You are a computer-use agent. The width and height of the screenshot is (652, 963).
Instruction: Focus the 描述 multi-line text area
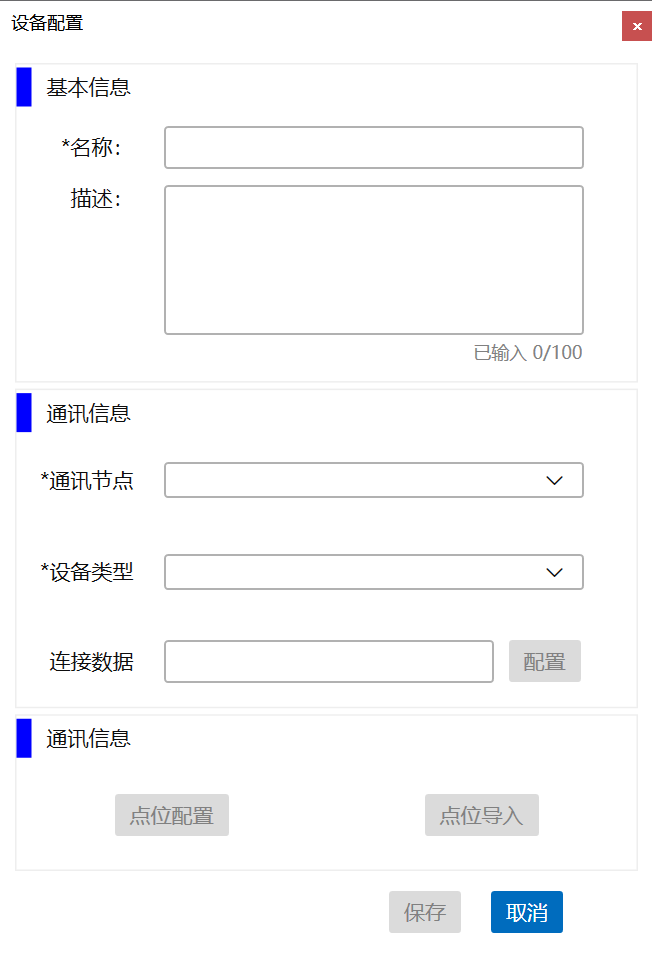(x=373, y=260)
